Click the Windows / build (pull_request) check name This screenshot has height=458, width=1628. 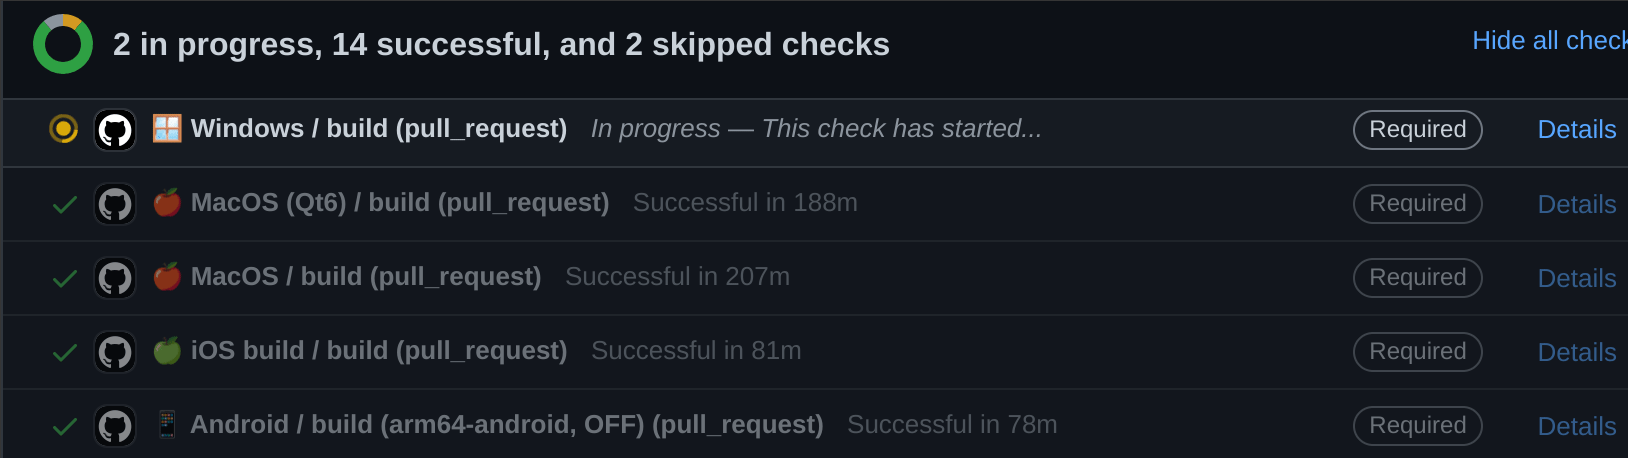click(379, 129)
